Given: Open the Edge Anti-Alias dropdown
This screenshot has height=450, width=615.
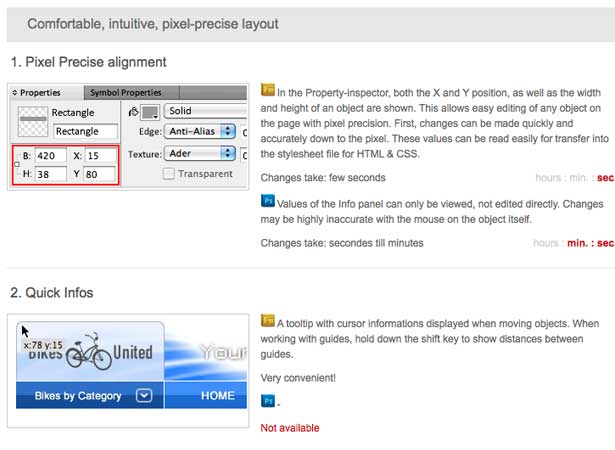Looking at the screenshot, I should [200, 131].
